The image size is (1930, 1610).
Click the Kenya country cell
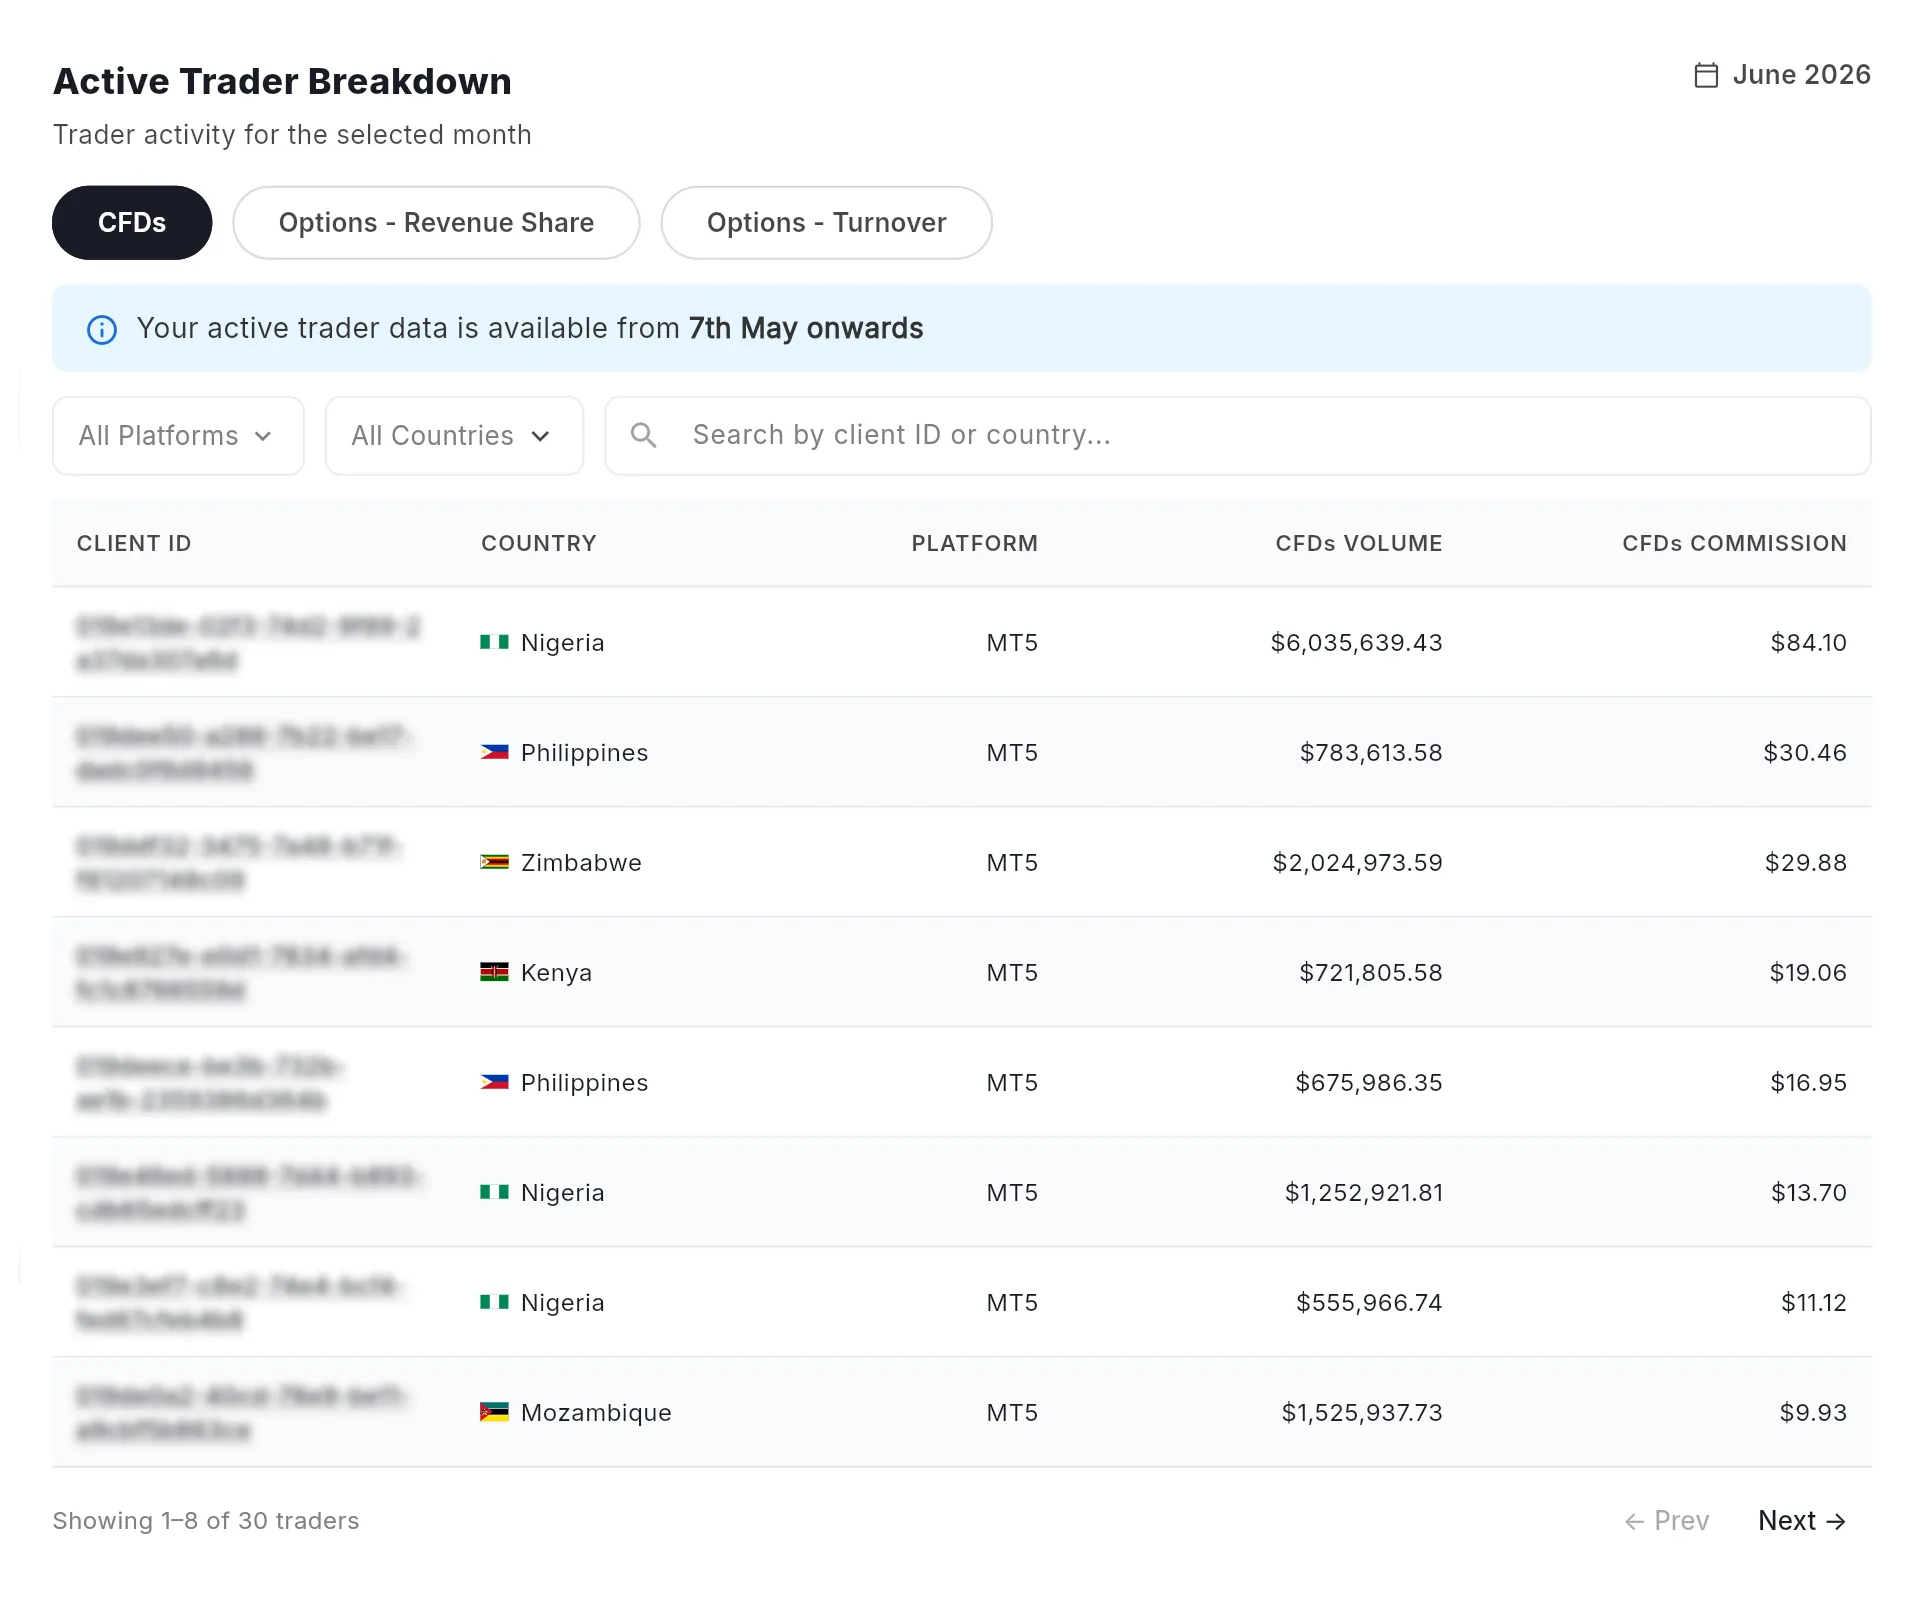tap(536, 973)
